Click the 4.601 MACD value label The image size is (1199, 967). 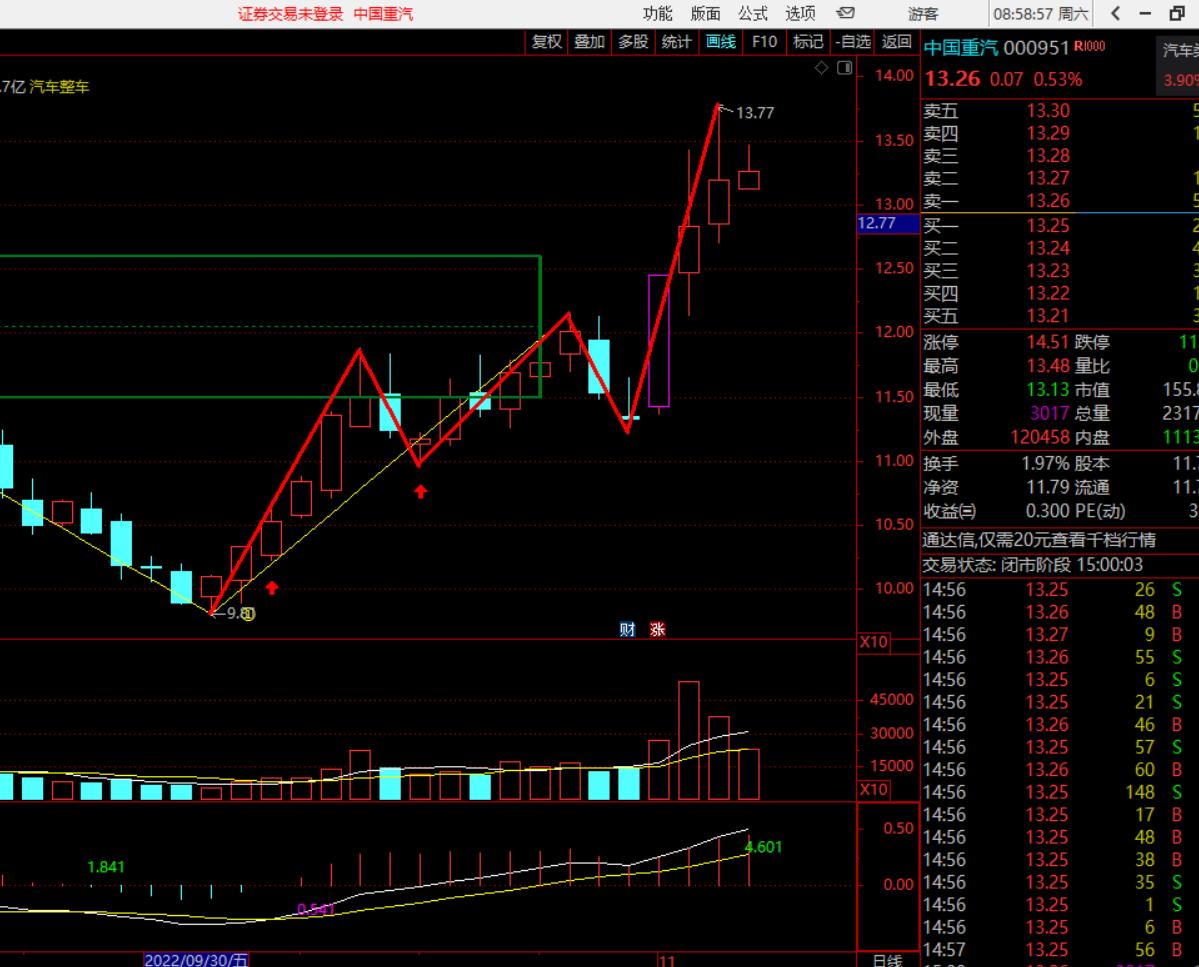[763, 847]
